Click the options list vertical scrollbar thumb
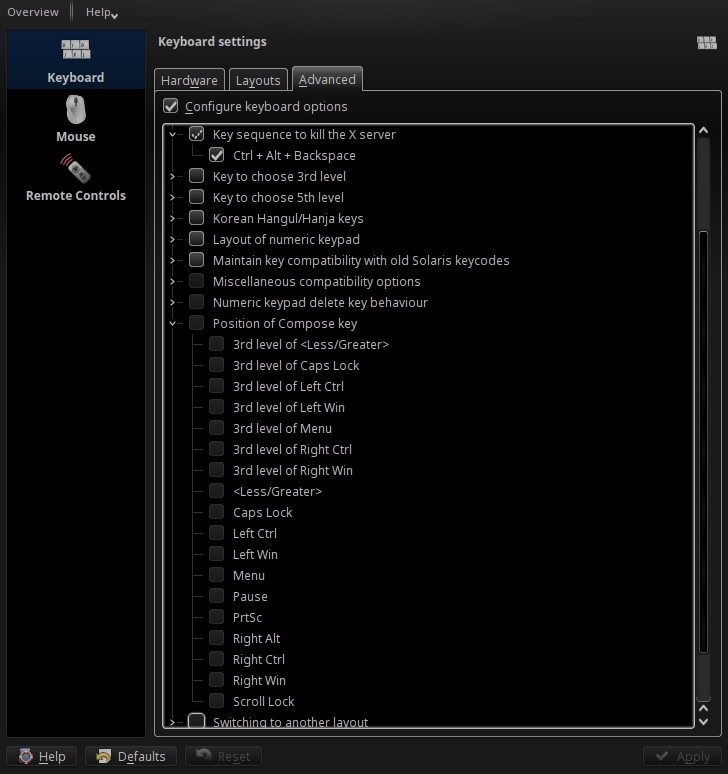 [x=704, y=442]
